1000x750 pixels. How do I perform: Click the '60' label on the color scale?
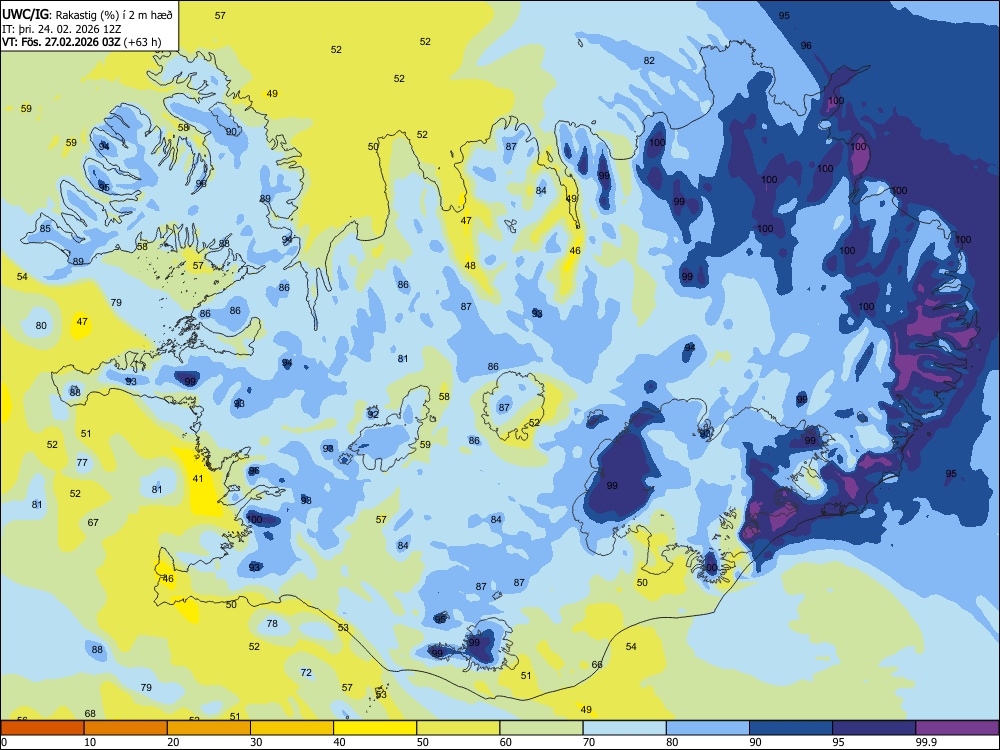coord(506,742)
